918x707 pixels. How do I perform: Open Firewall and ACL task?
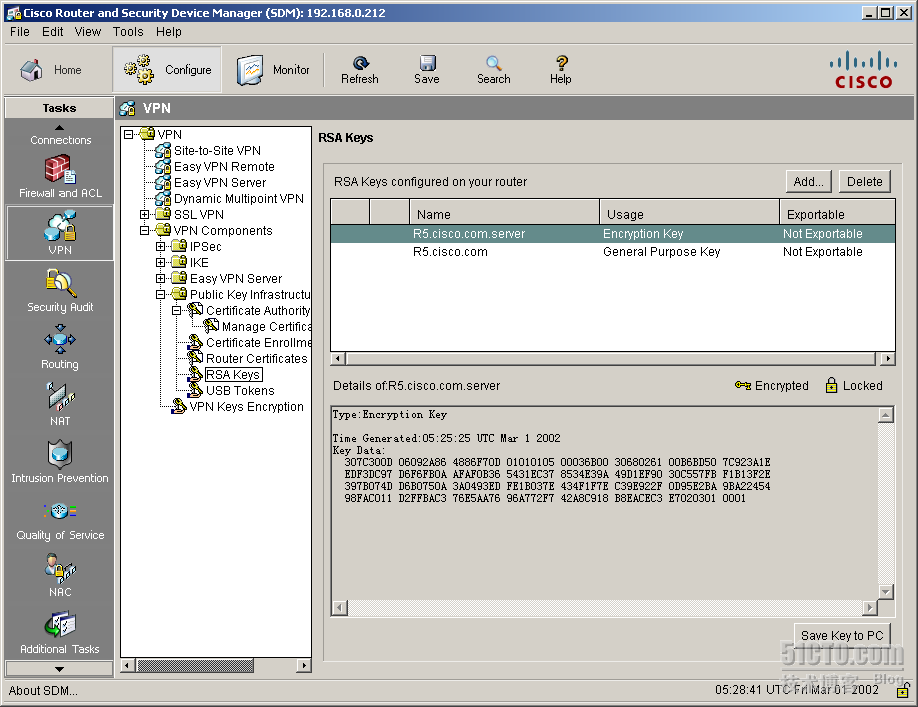coord(60,177)
